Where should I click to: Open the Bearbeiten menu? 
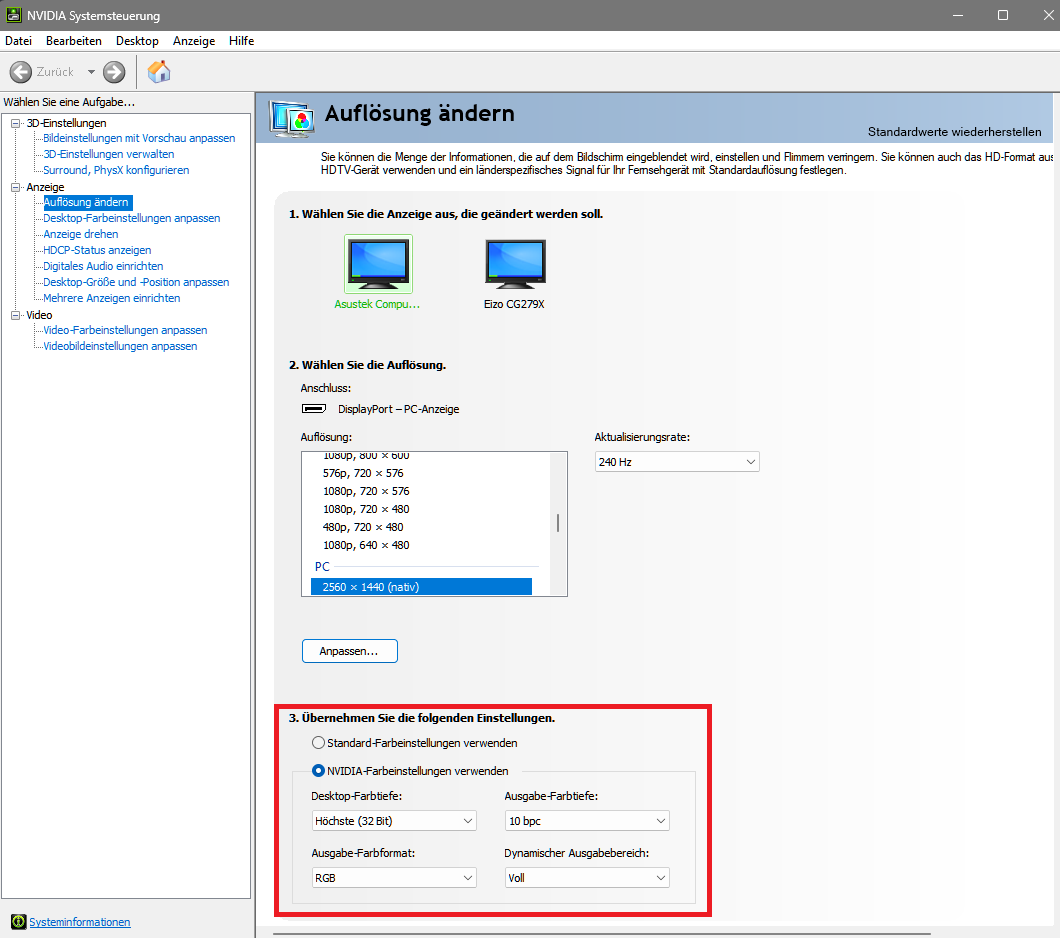(74, 41)
